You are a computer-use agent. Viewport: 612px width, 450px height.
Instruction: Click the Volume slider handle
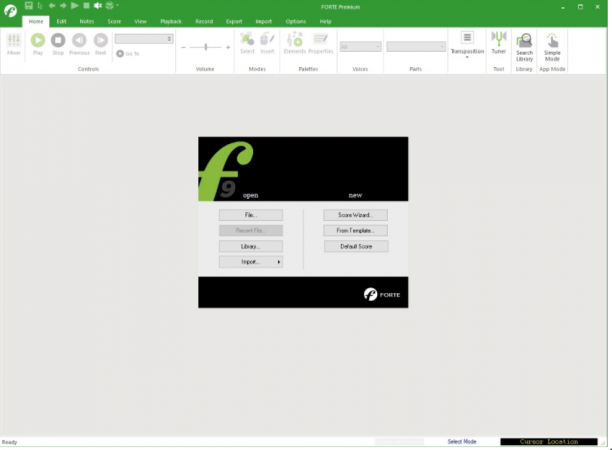pos(206,47)
